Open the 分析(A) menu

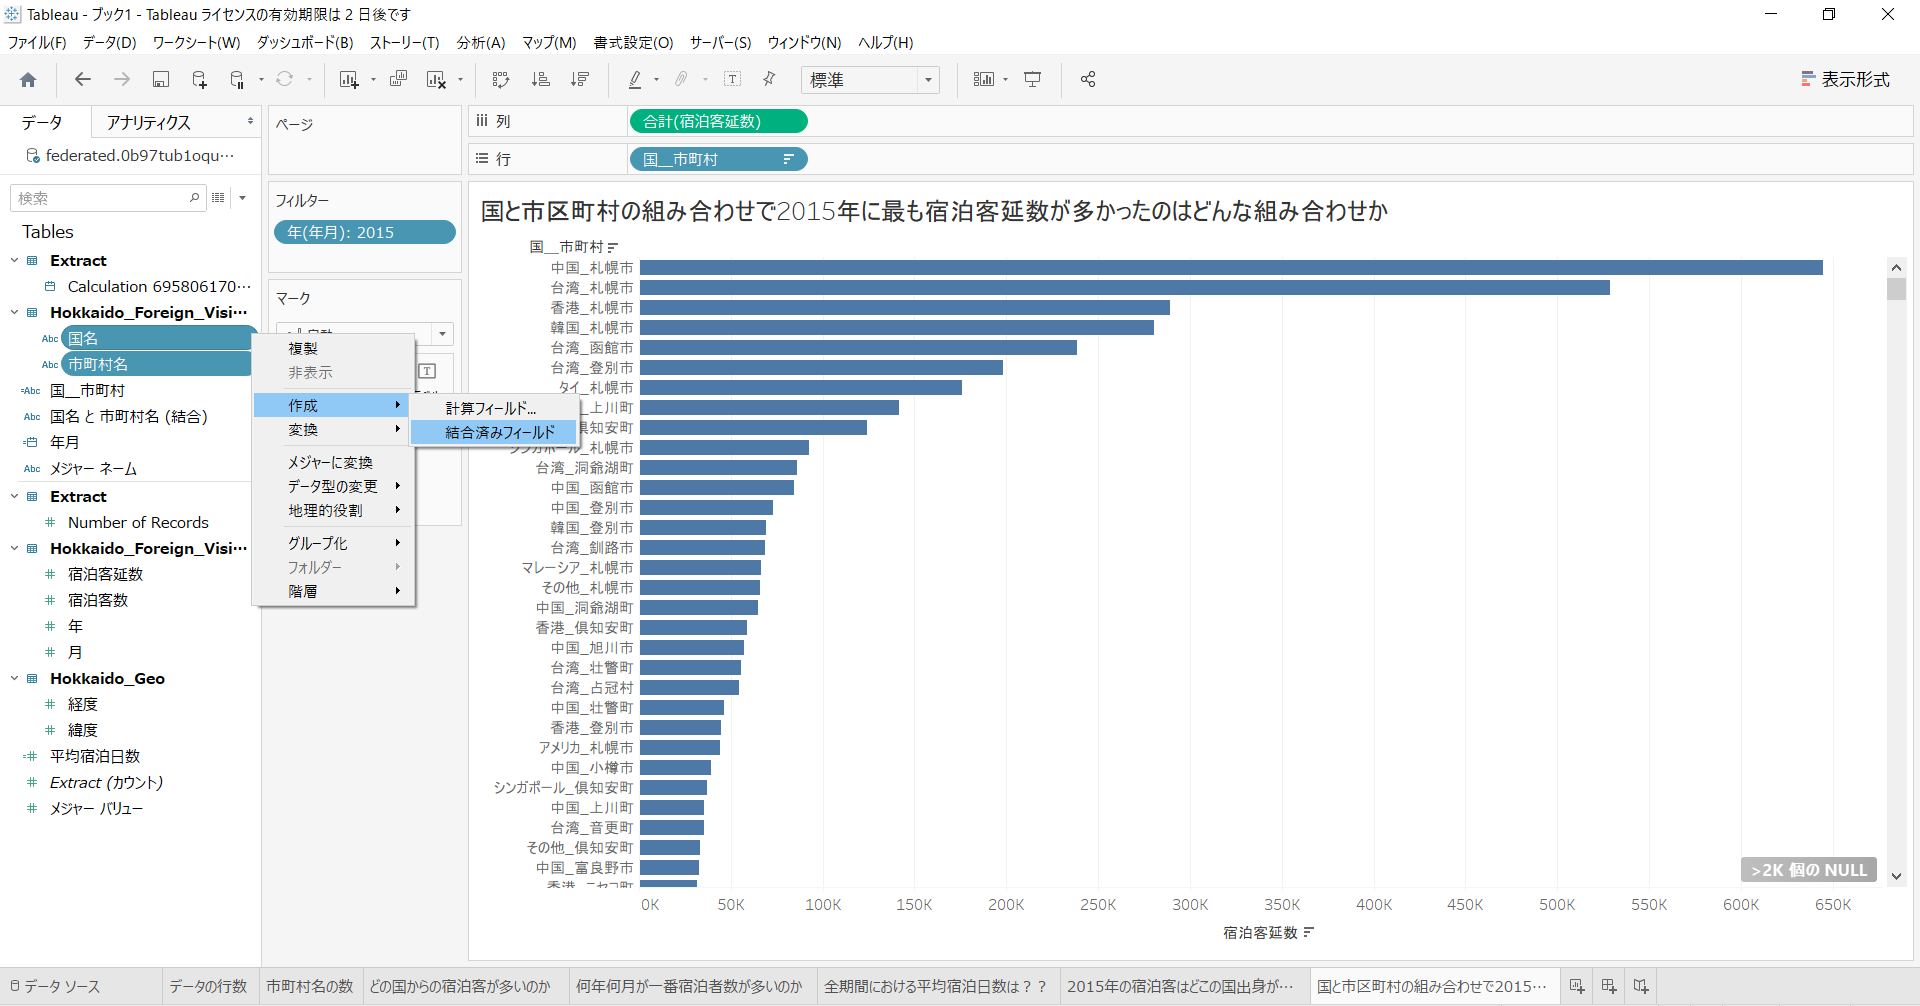(x=481, y=43)
